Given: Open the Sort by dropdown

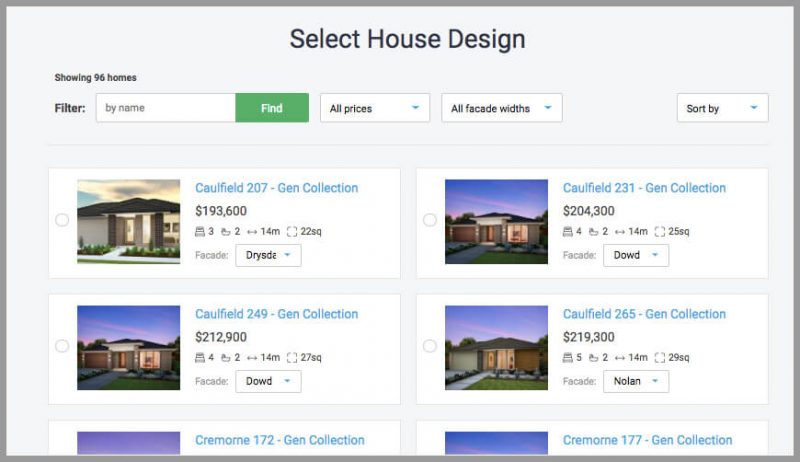Looking at the screenshot, I should point(722,108).
